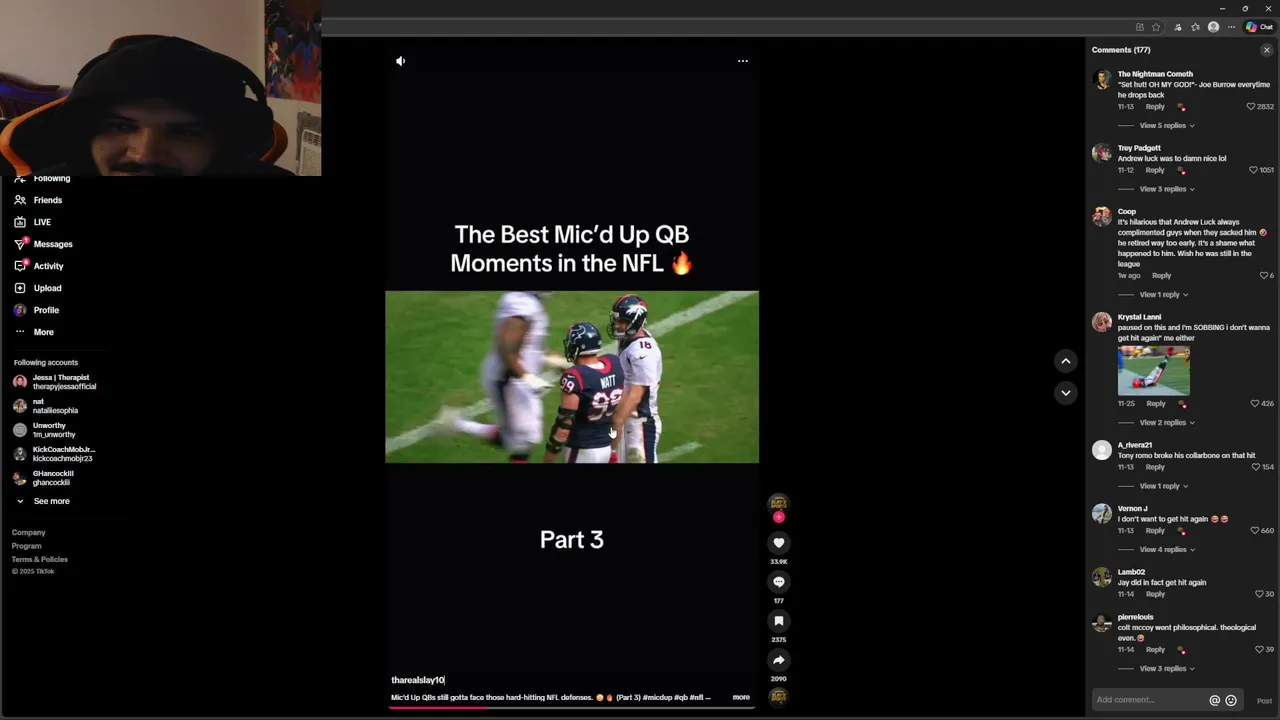The width and height of the screenshot is (1280, 720).
Task: Expand View 4 replies under Vernon J
Action: pos(1167,550)
